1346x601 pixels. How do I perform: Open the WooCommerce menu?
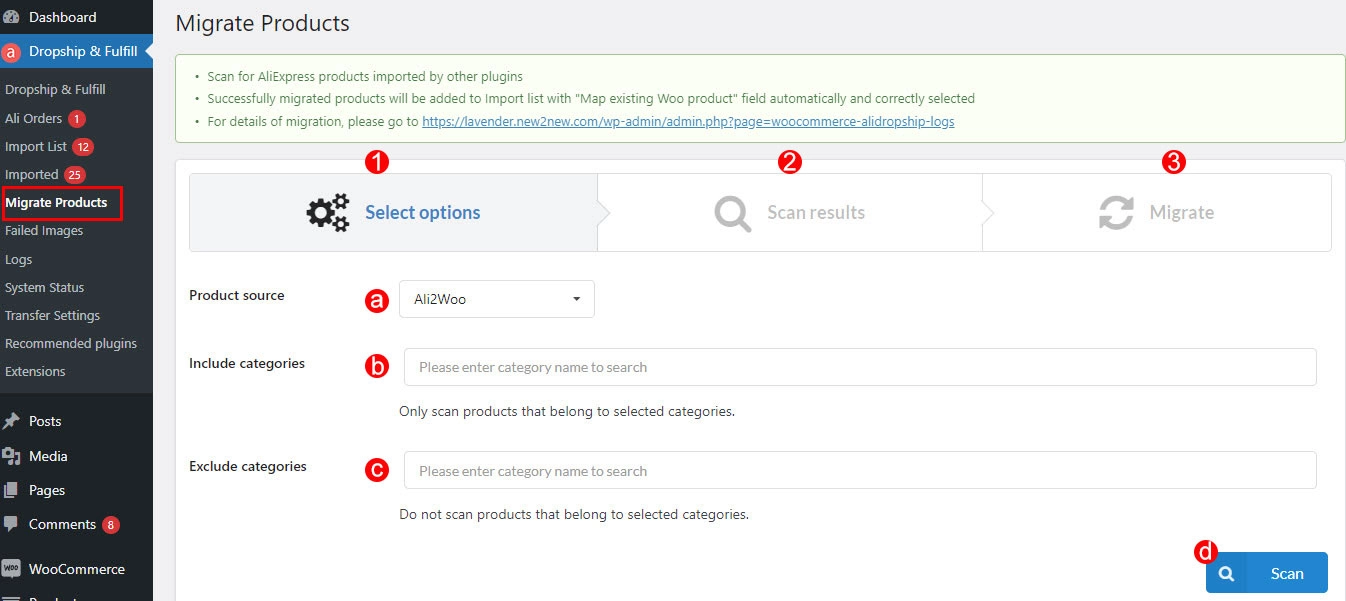[x=76, y=569]
